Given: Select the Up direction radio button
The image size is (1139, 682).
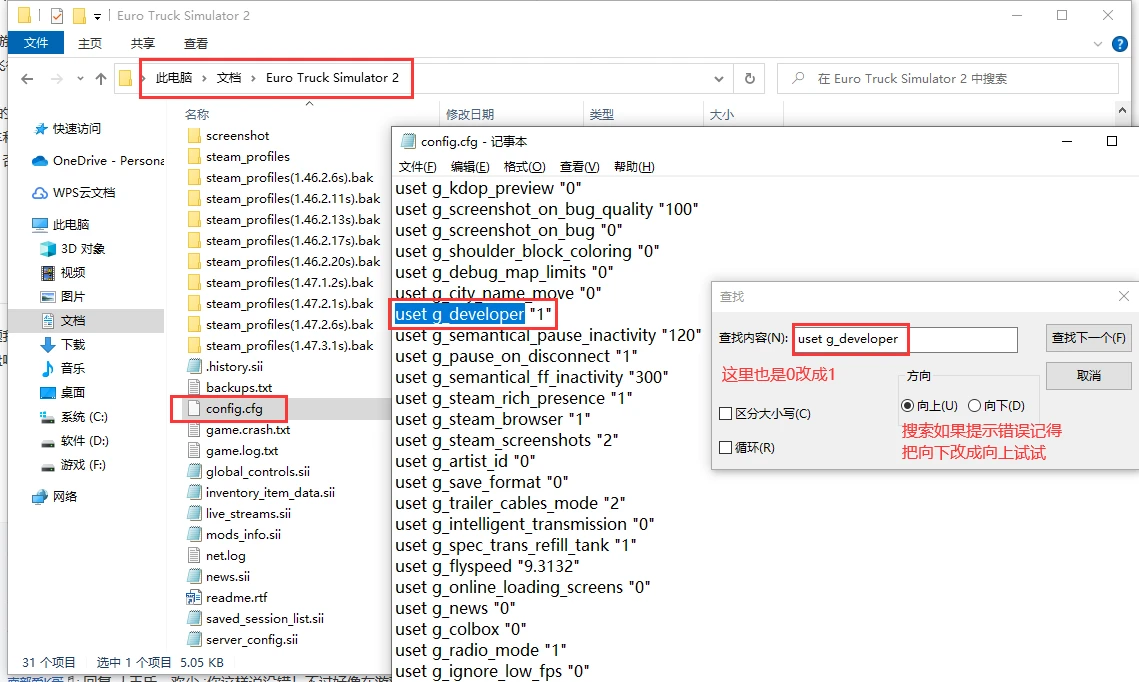Looking at the screenshot, I should point(907,406).
